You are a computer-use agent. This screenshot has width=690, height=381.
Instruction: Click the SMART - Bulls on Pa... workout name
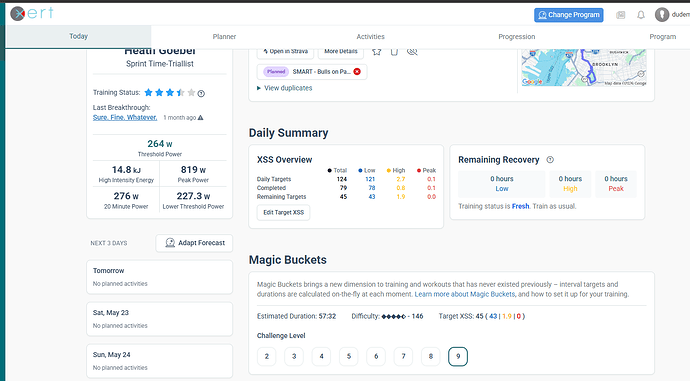[322, 71]
